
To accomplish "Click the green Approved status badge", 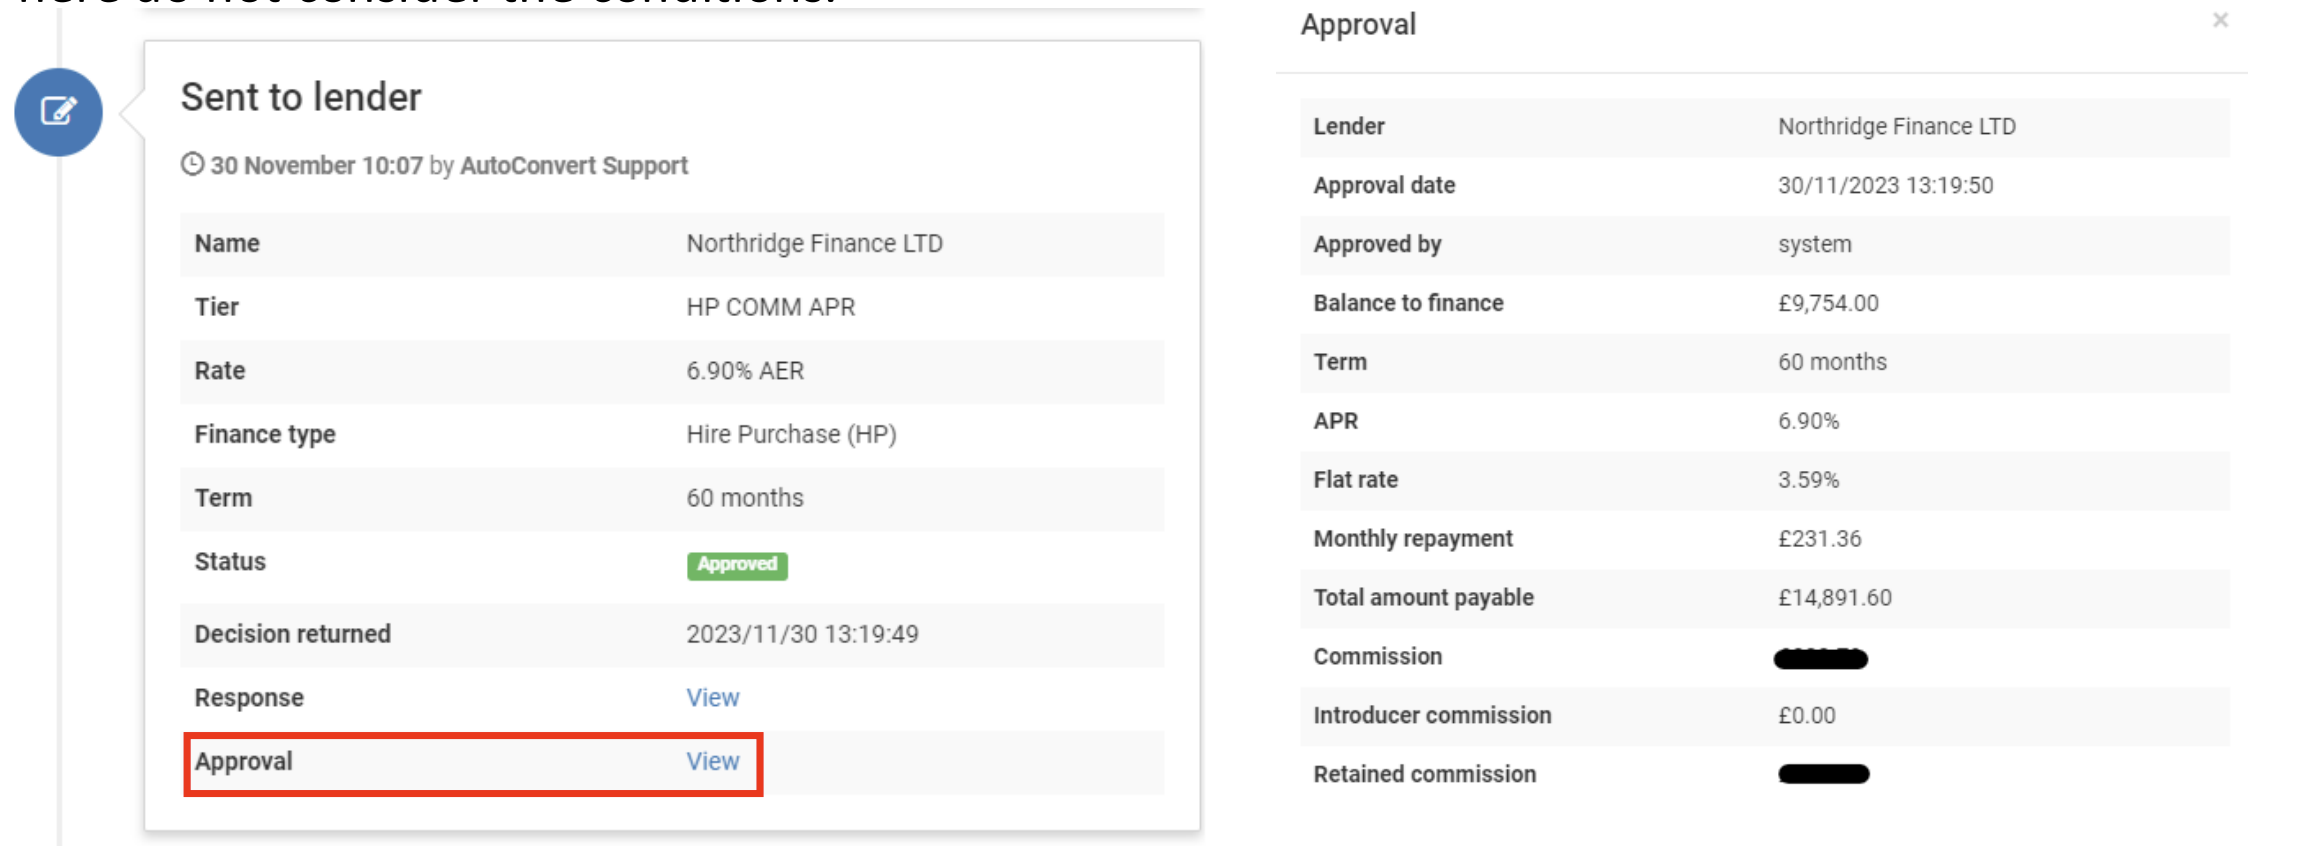I will (x=737, y=565).
